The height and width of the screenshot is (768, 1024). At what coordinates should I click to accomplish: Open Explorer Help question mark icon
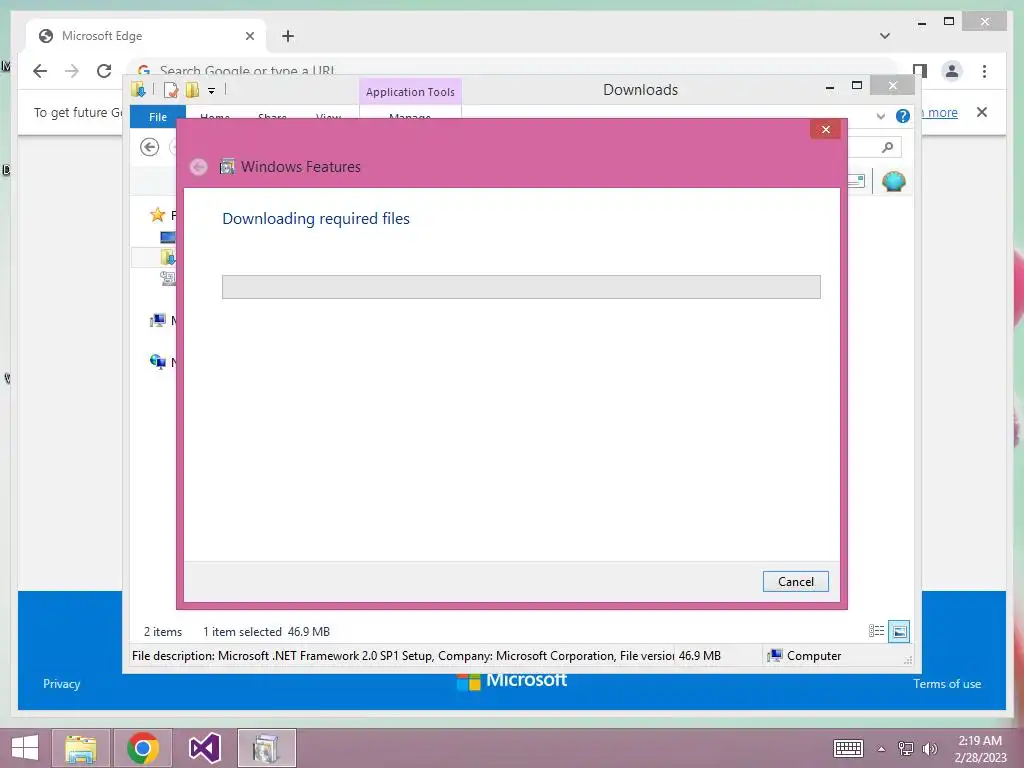click(x=903, y=116)
